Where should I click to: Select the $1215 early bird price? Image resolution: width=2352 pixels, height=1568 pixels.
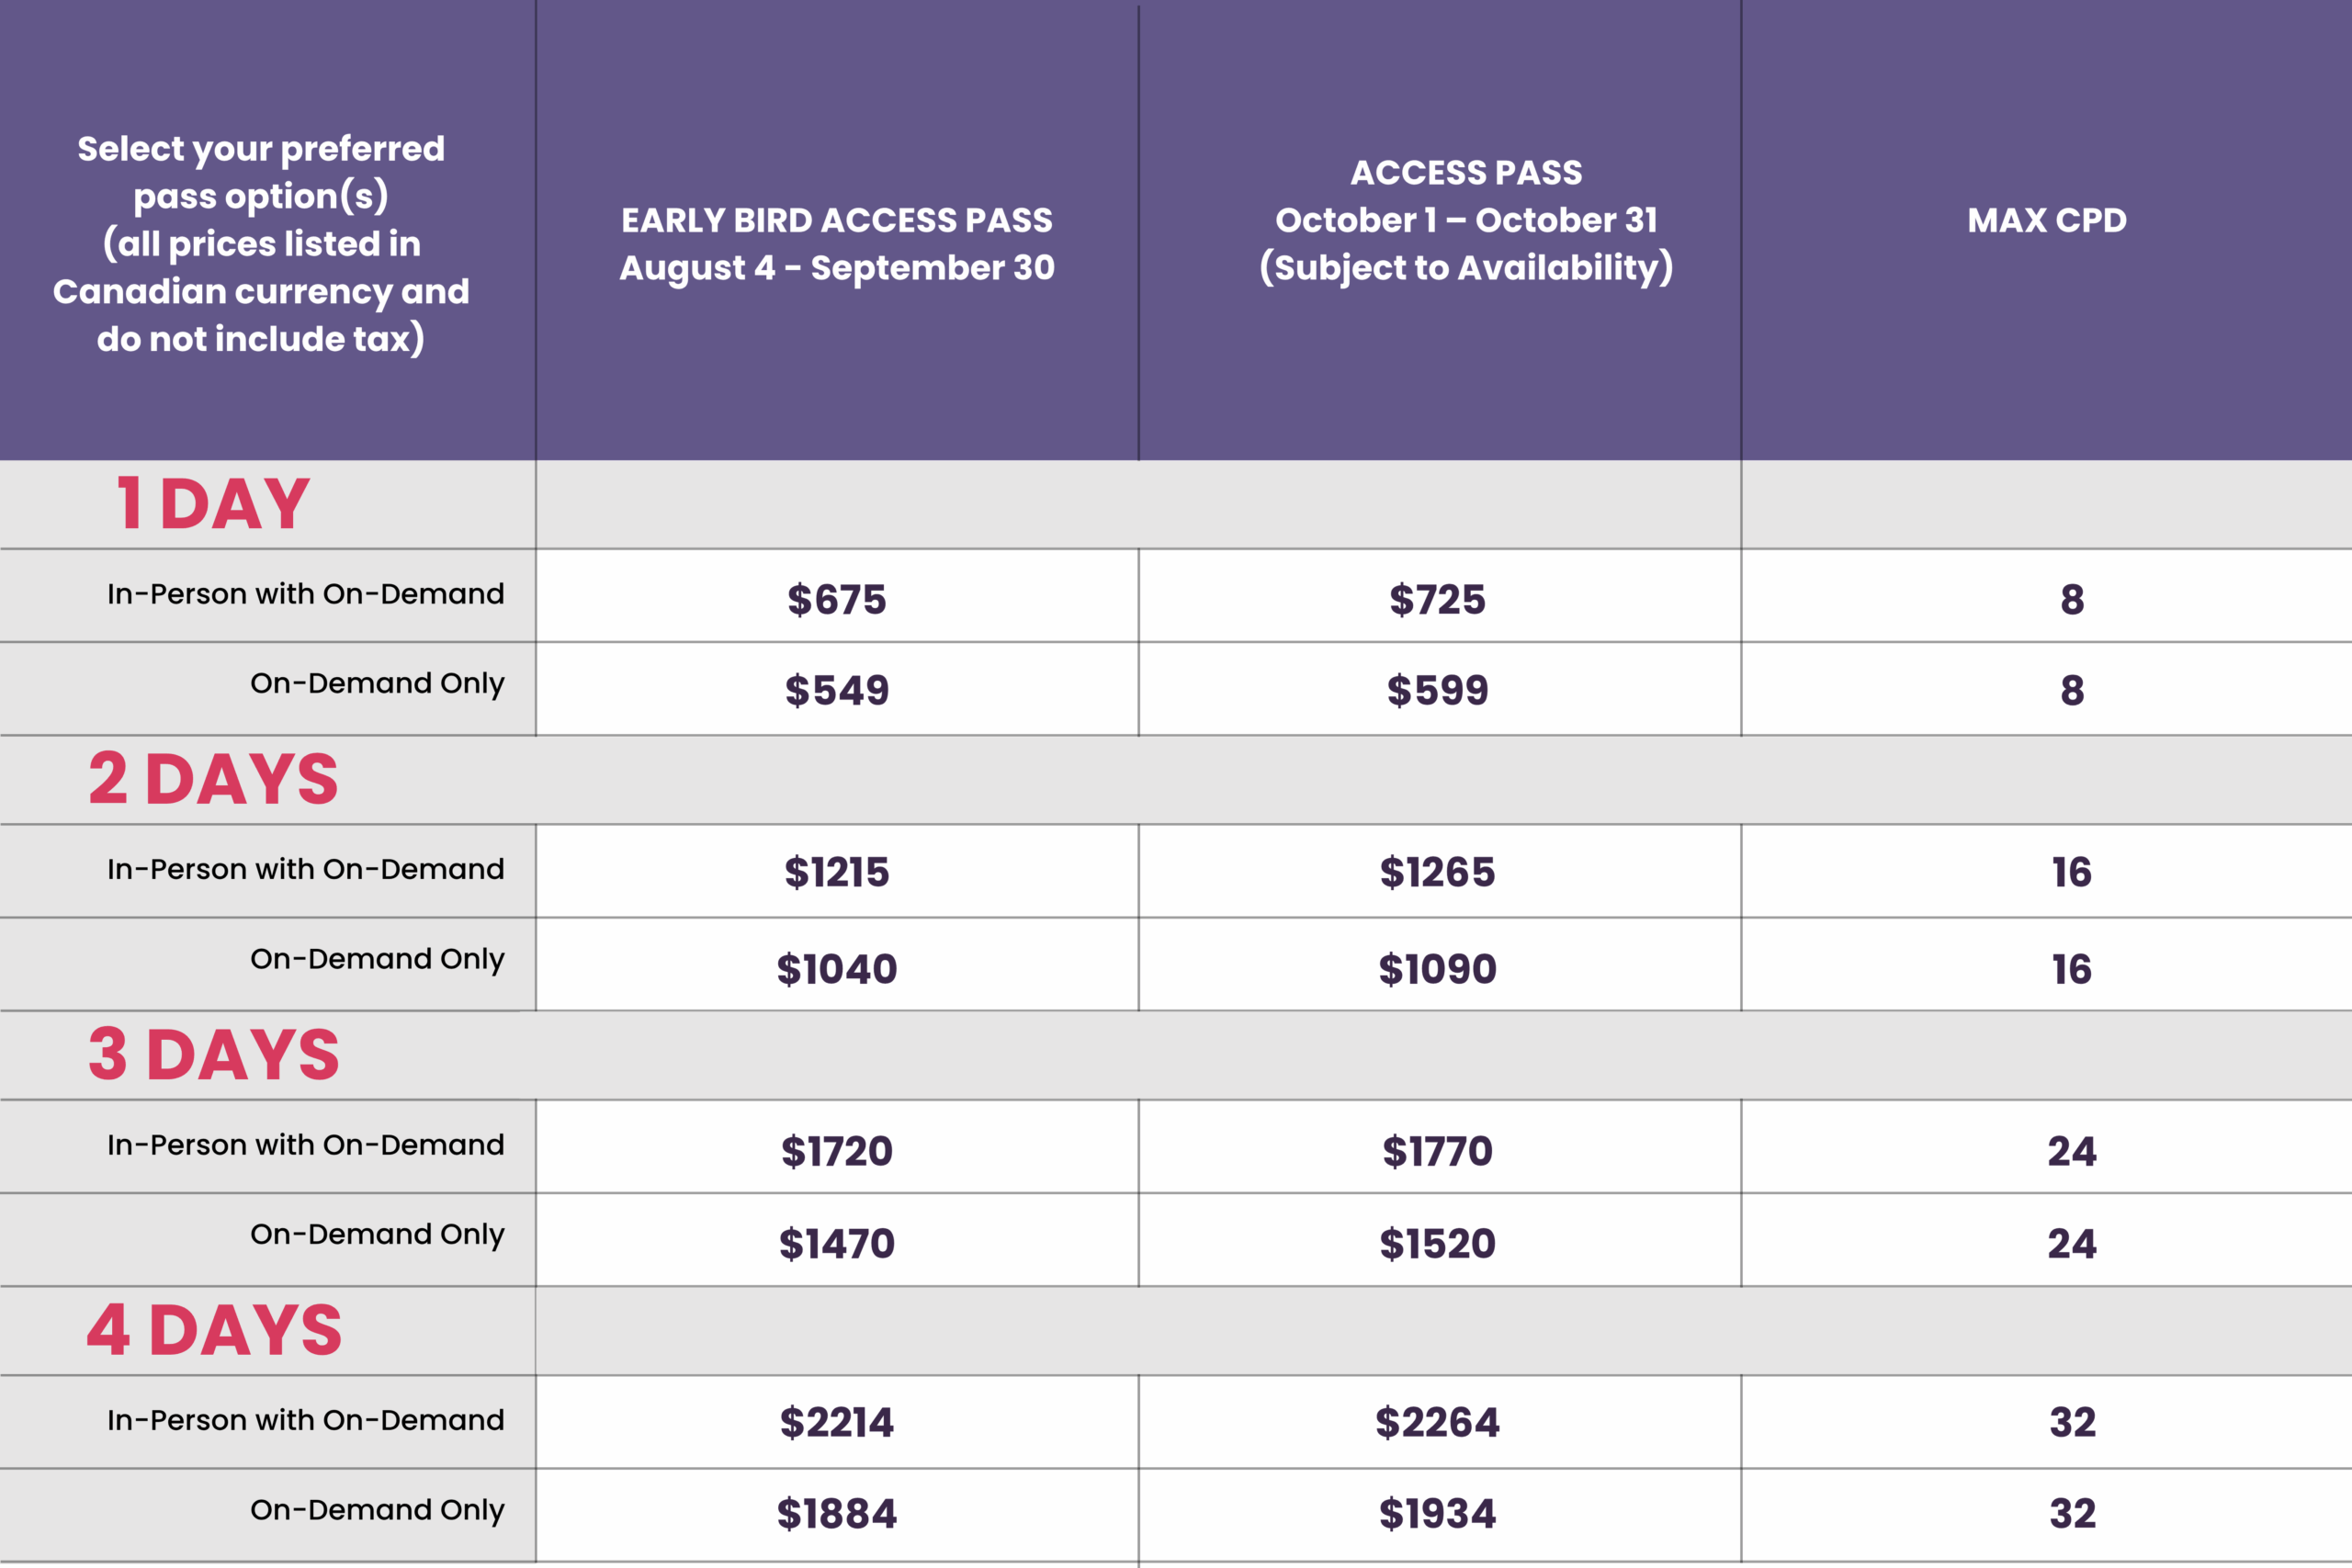[837, 872]
